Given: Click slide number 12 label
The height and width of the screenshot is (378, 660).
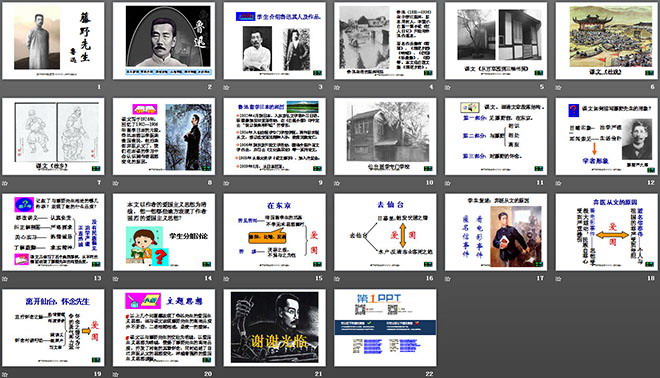Looking at the screenshot, I should [651, 183].
